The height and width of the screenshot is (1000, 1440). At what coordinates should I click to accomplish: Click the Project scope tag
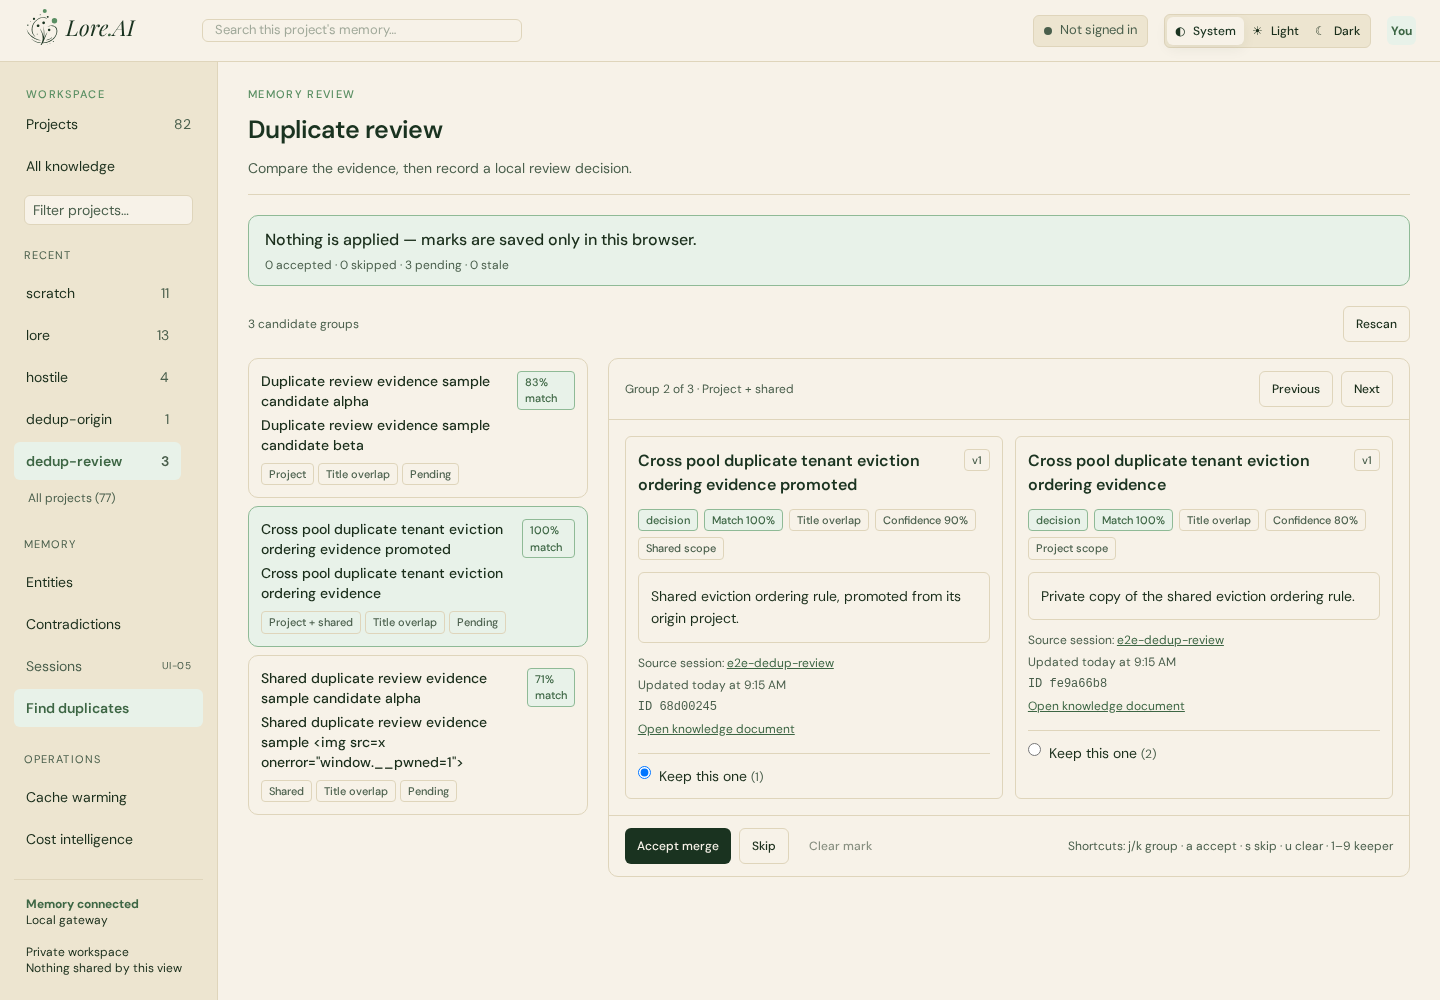click(1072, 548)
